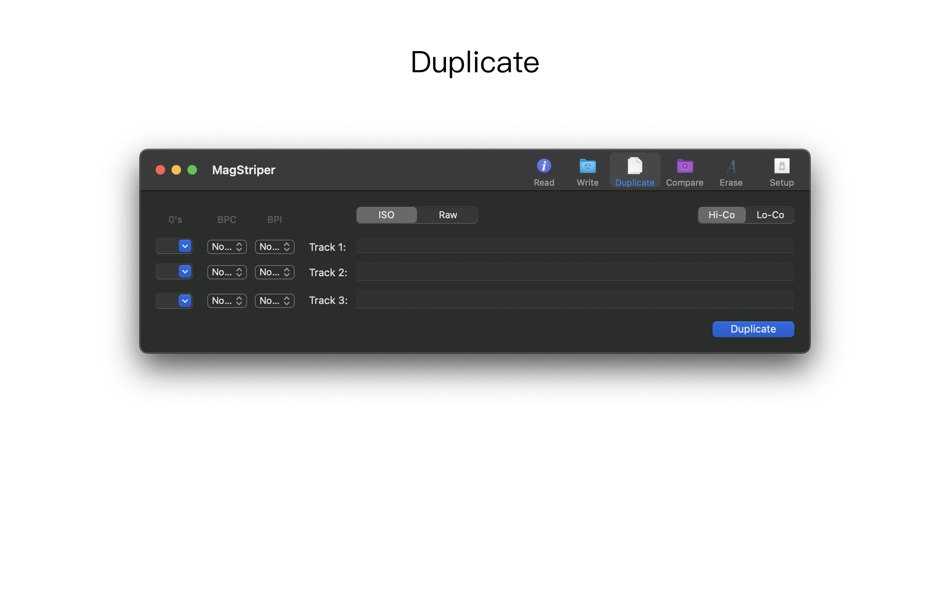This screenshot has height=594, width=950.
Task: Open the BPC dropdown for Track 2
Action: (x=226, y=272)
